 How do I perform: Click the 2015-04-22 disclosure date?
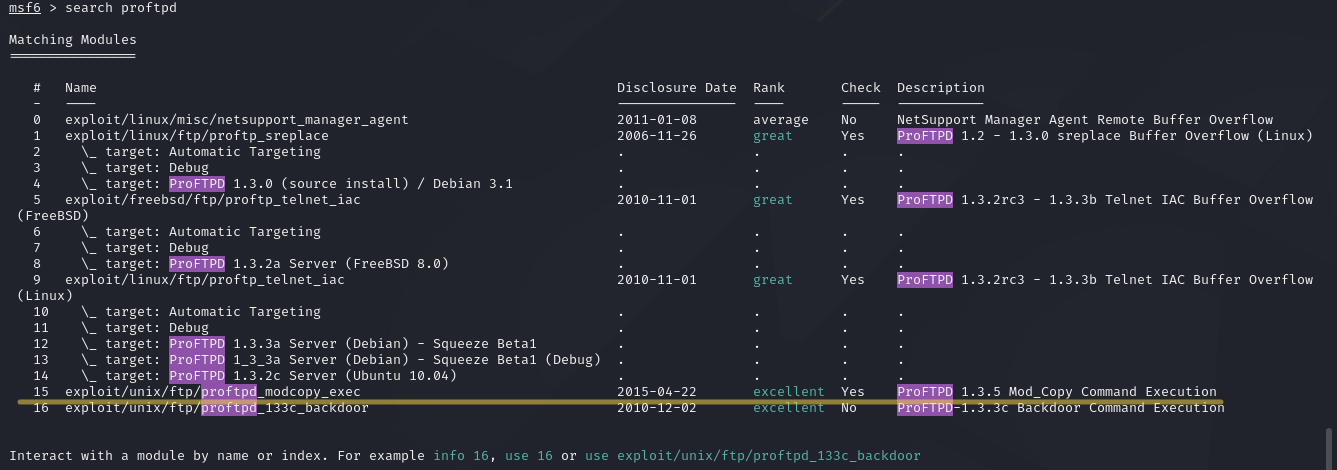click(x=657, y=392)
